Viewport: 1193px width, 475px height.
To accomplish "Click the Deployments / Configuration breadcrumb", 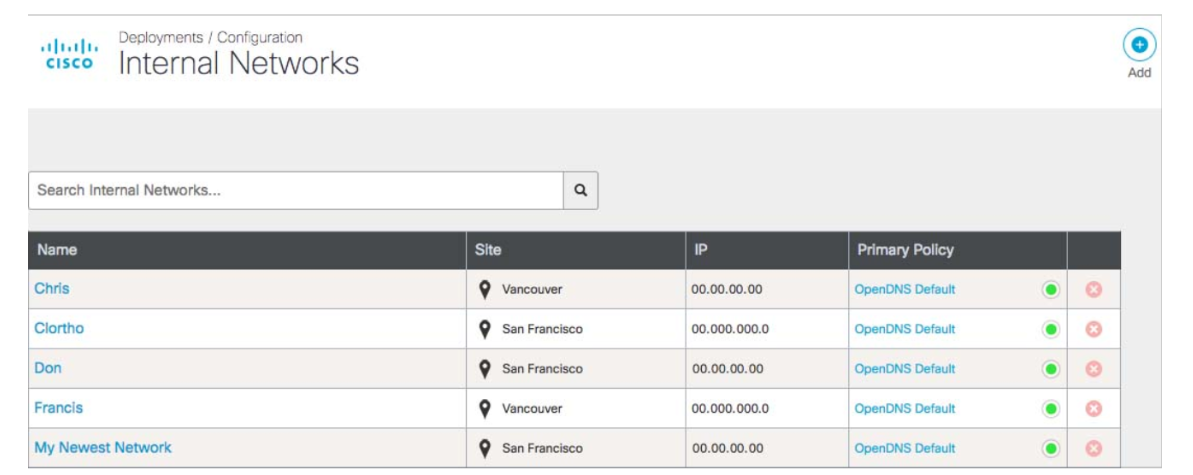I will click(211, 37).
